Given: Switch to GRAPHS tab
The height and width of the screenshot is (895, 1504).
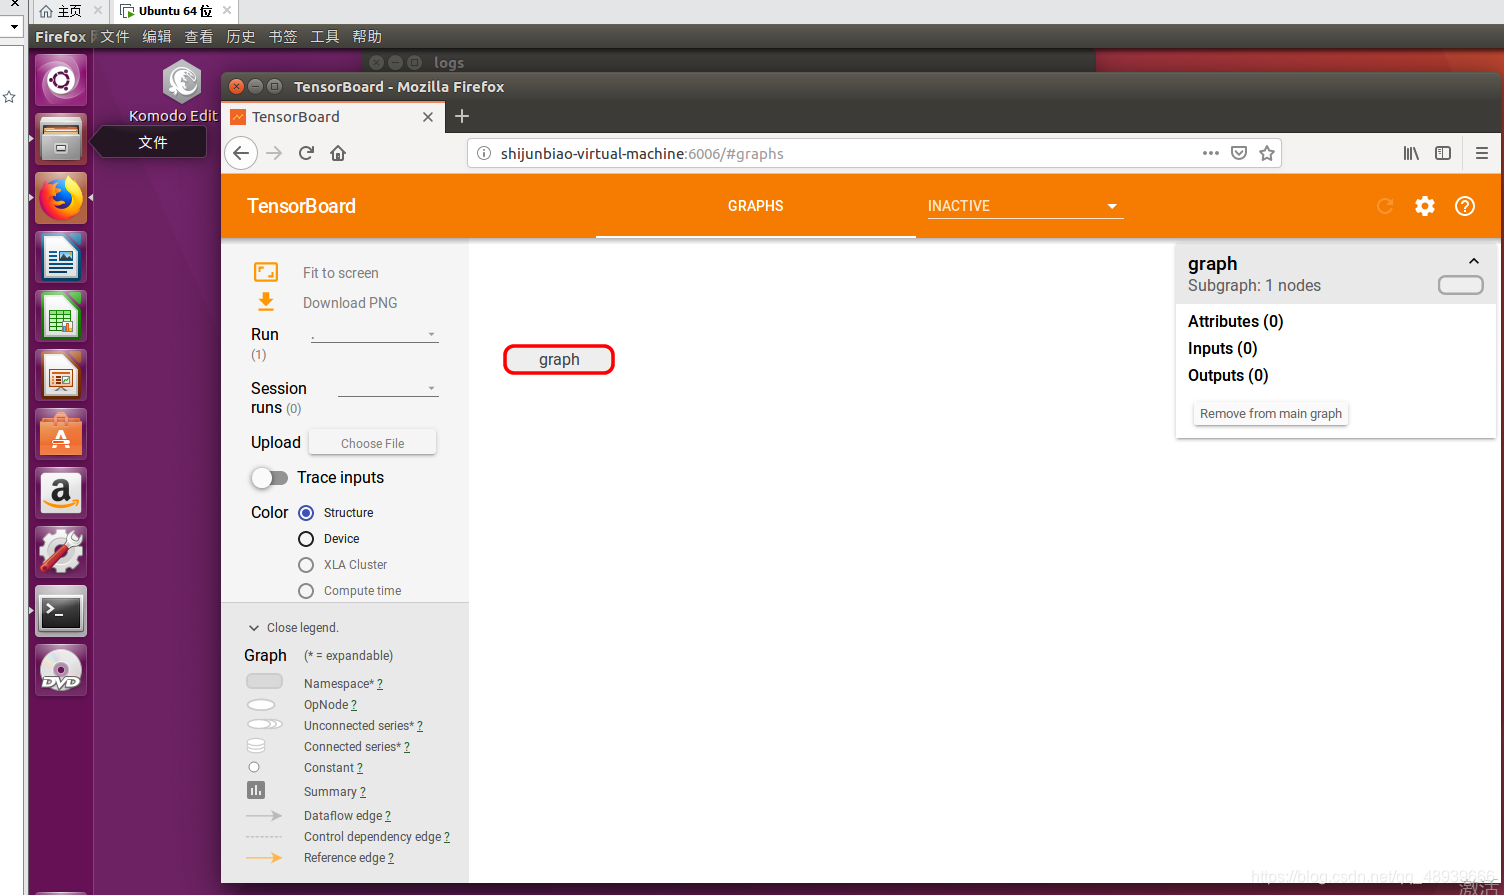Looking at the screenshot, I should 755,206.
